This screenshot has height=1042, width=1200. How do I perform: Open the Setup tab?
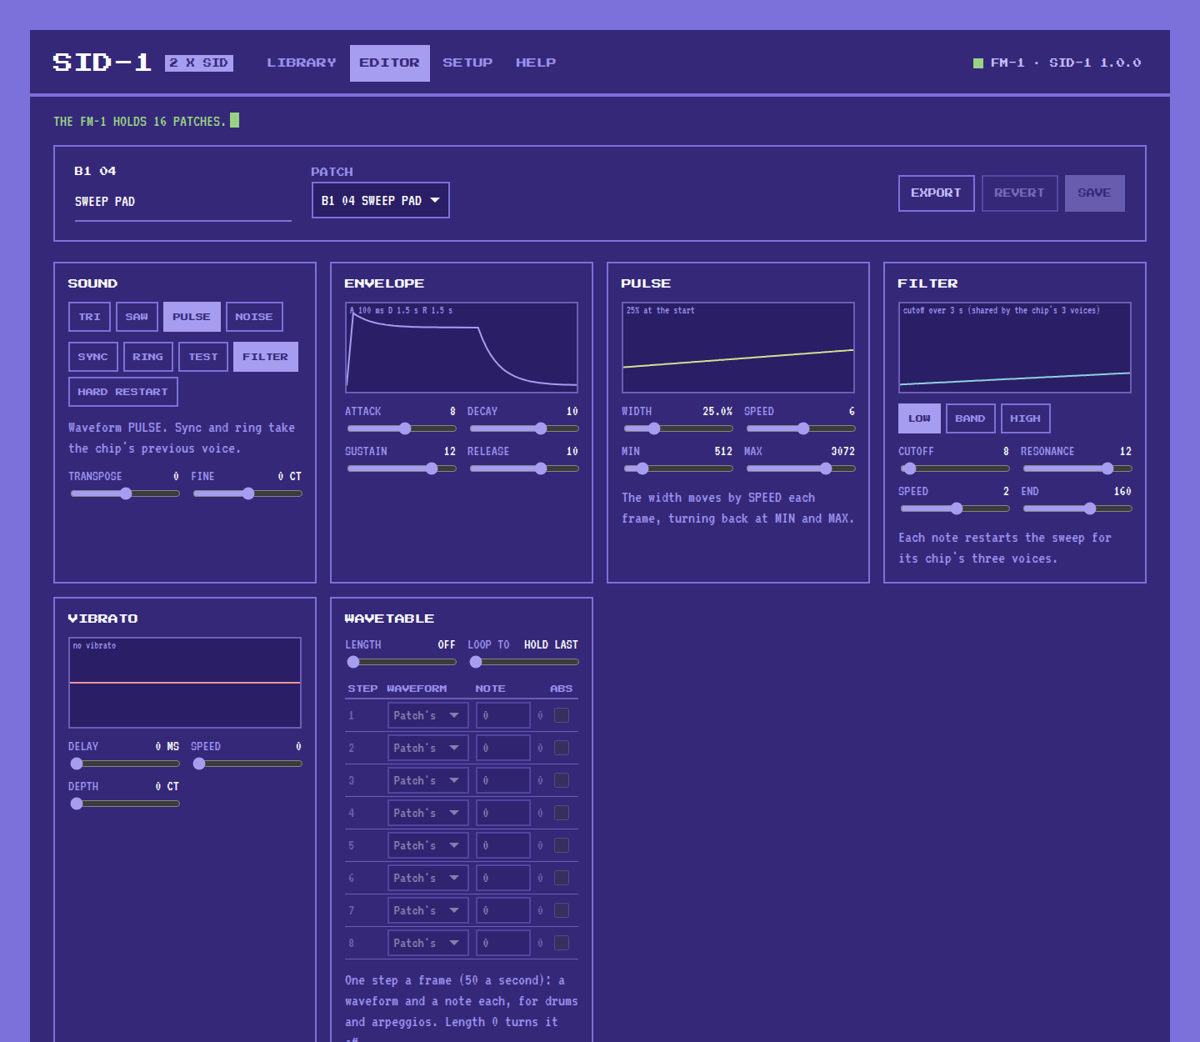[x=468, y=63]
